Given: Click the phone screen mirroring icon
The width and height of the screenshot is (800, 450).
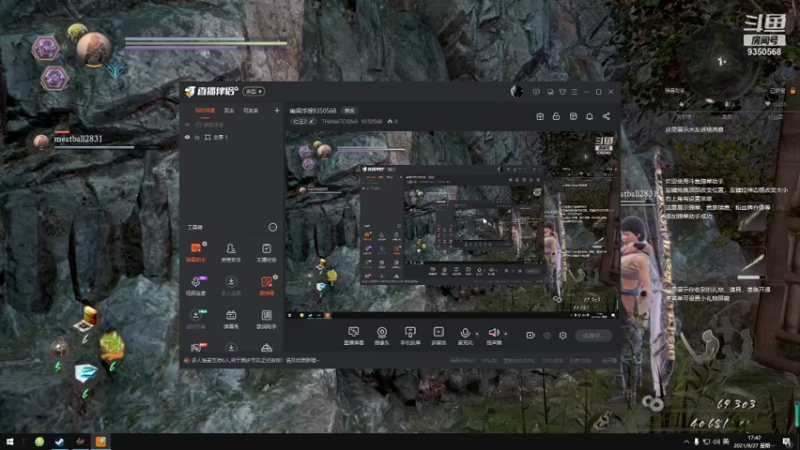Looking at the screenshot, I should point(410,336).
